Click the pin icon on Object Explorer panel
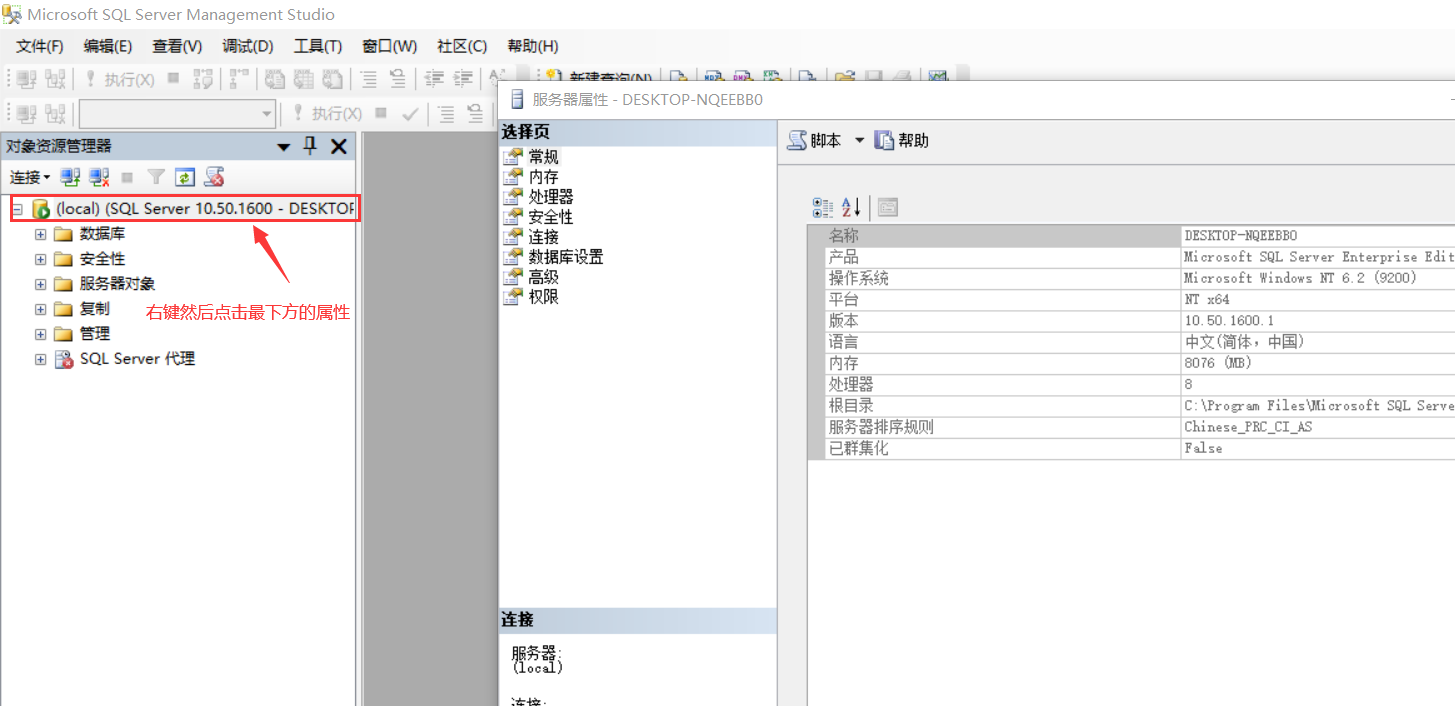Image resolution: width=1455 pixels, height=706 pixels. point(310,146)
